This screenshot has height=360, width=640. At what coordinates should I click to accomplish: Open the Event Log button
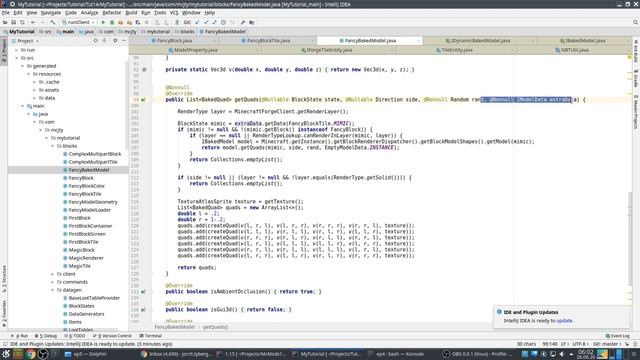tap(618, 336)
